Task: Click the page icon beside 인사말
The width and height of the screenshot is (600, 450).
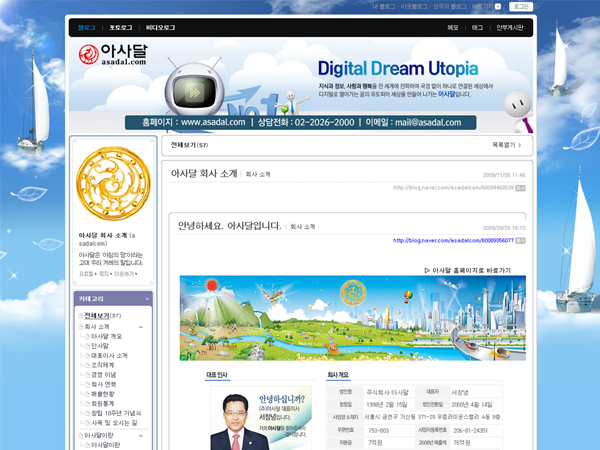Action: click(x=88, y=346)
